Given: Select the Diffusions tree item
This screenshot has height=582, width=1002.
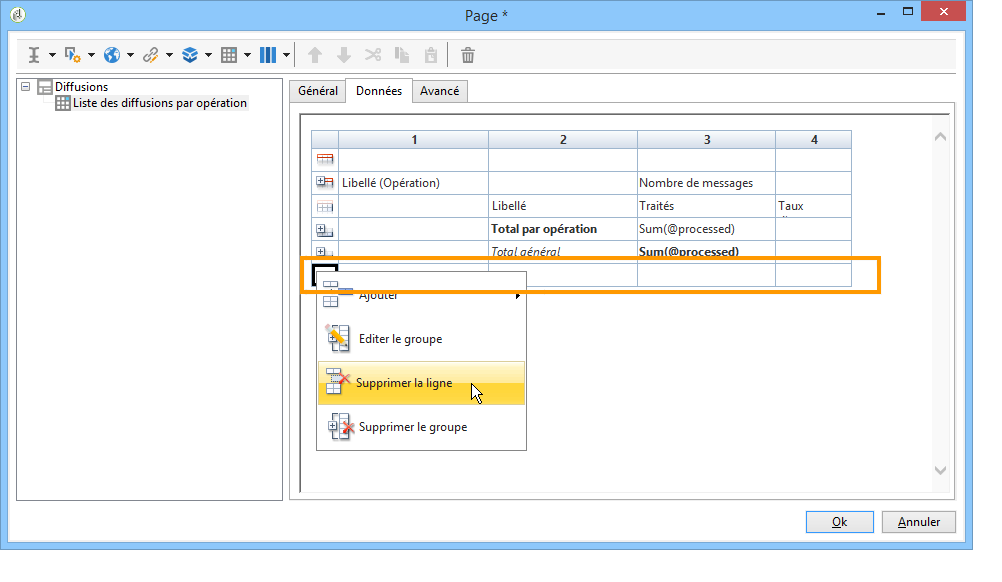Looking at the screenshot, I should click(81, 87).
